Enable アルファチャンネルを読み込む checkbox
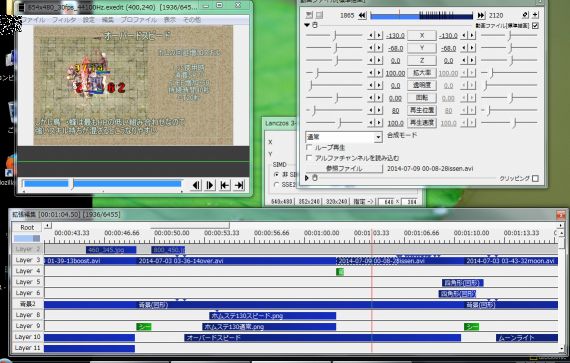 pyautogui.click(x=309, y=158)
